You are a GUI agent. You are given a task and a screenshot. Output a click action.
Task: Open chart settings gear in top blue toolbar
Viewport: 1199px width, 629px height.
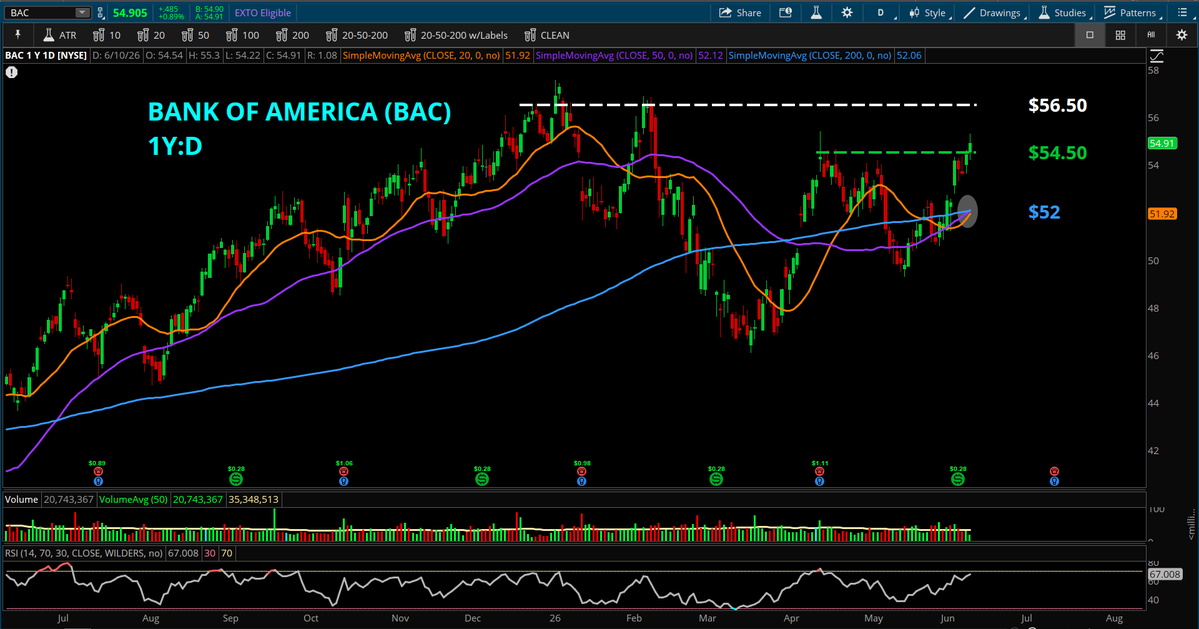pos(847,13)
